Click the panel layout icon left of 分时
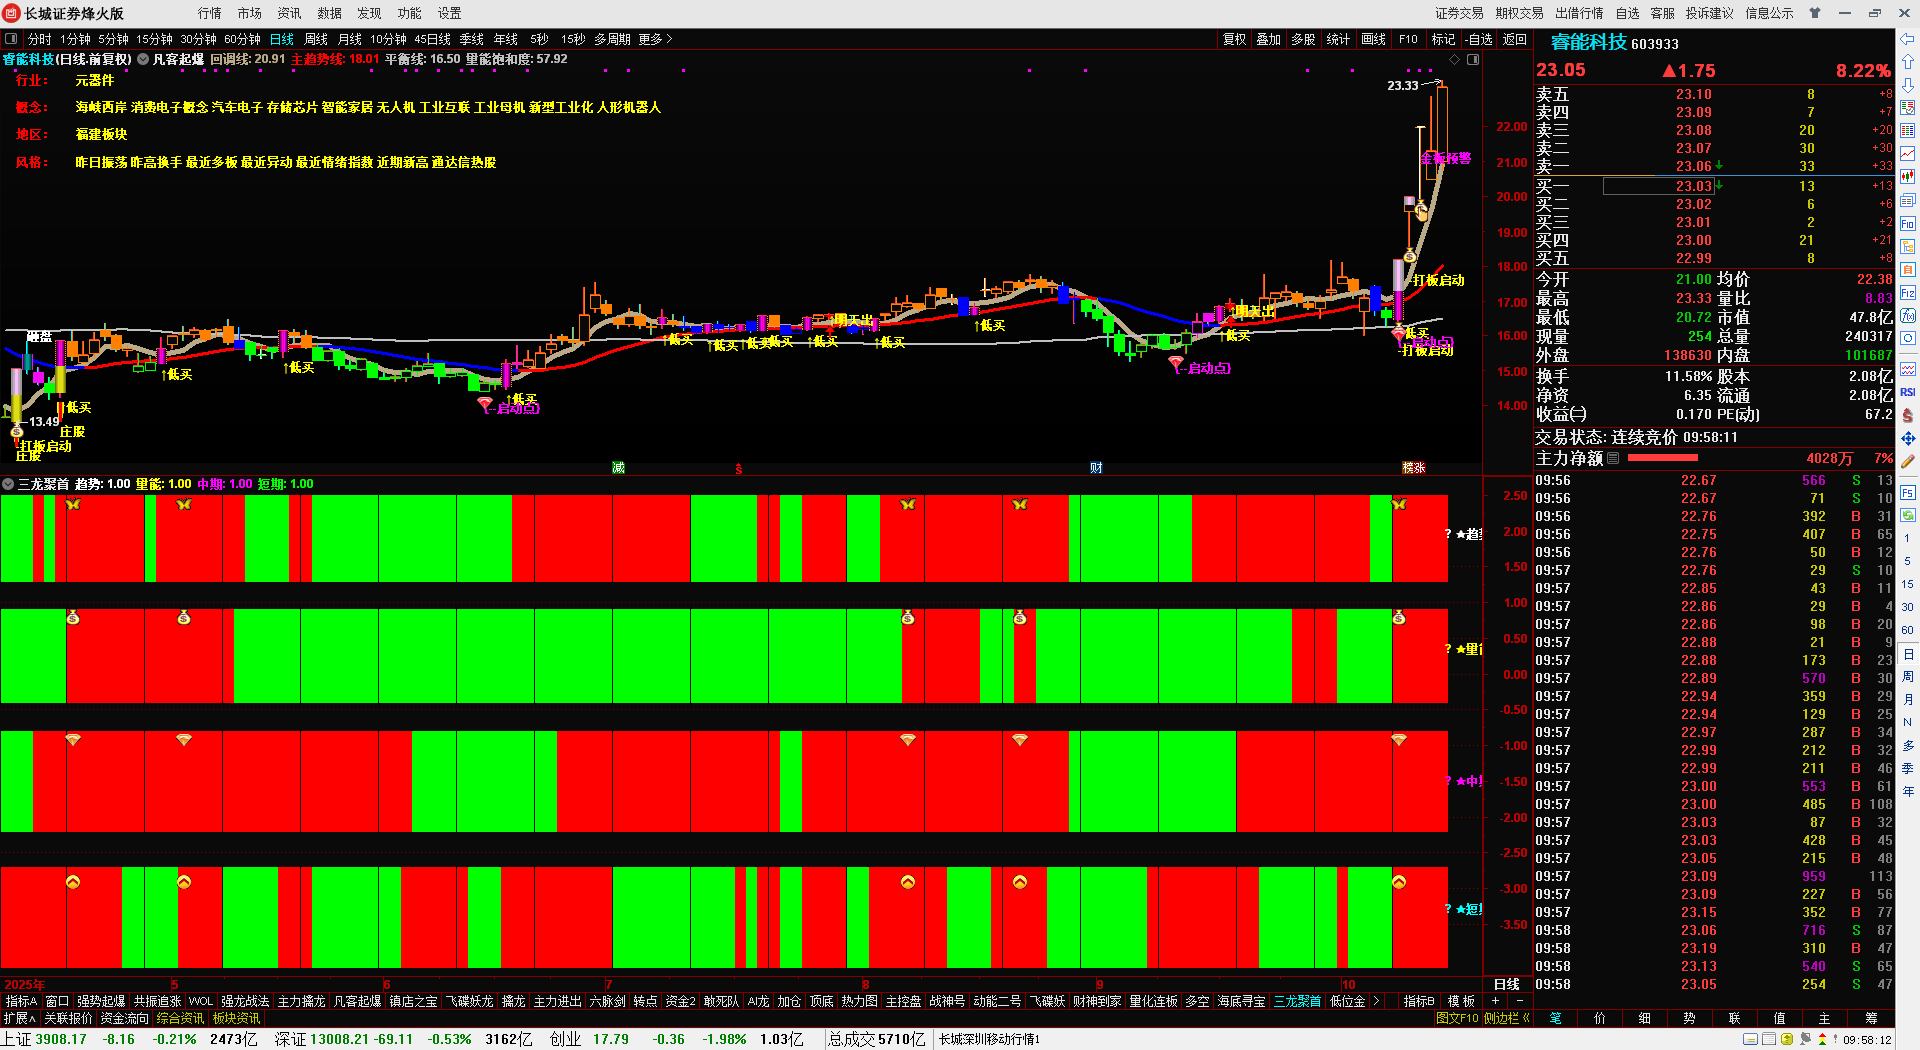Image resolution: width=1920 pixels, height=1050 pixels. 11,39
